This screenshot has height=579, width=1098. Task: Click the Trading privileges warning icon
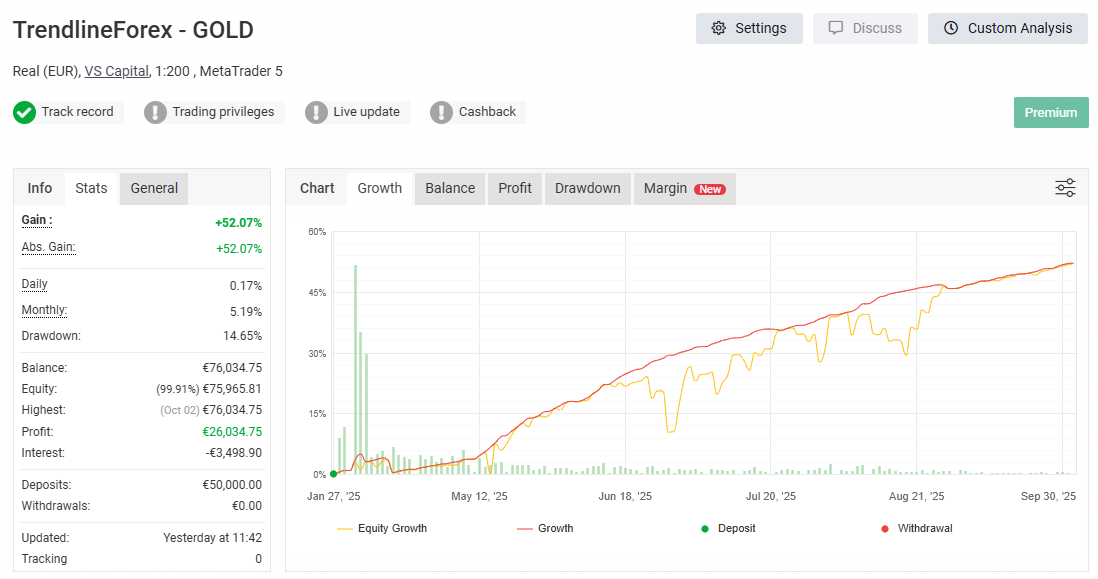155,112
